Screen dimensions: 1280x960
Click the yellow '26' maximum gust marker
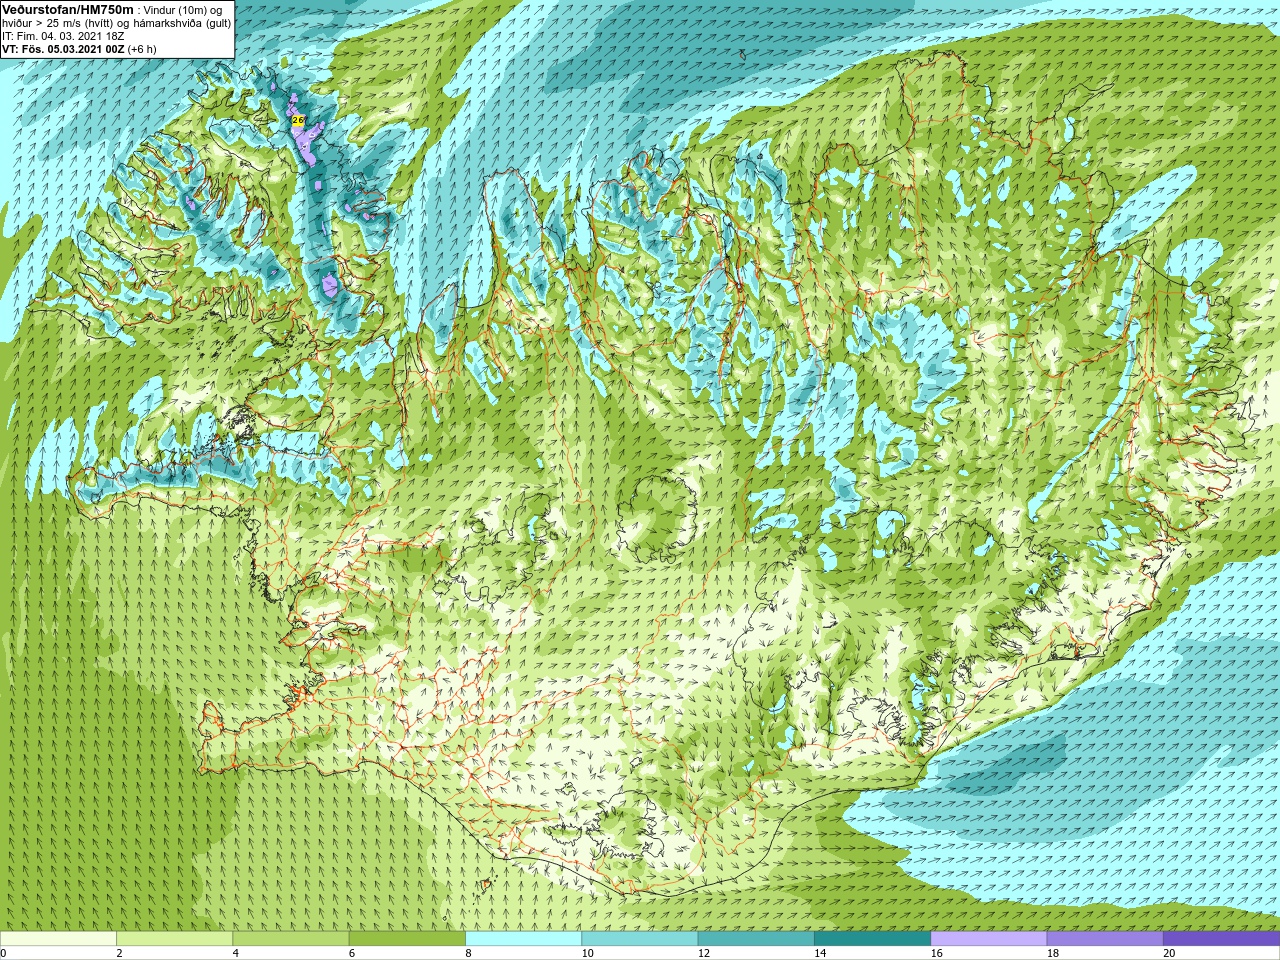(298, 120)
